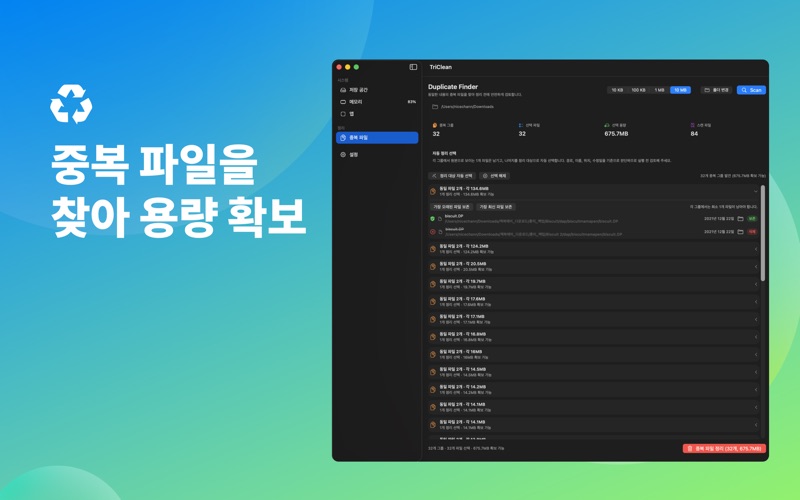
Task: Click the Duplicate Finder heading
Action: (453, 87)
